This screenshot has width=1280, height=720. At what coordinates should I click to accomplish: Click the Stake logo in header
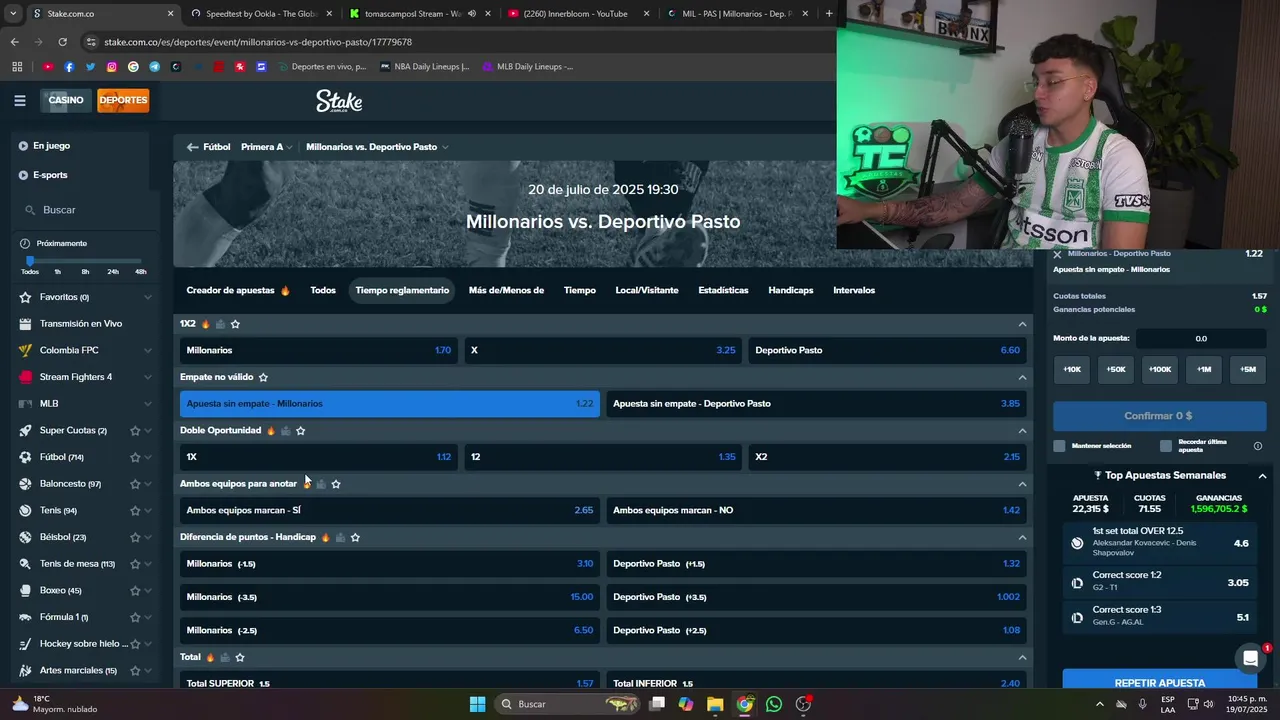pyautogui.click(x=339, y=101)
